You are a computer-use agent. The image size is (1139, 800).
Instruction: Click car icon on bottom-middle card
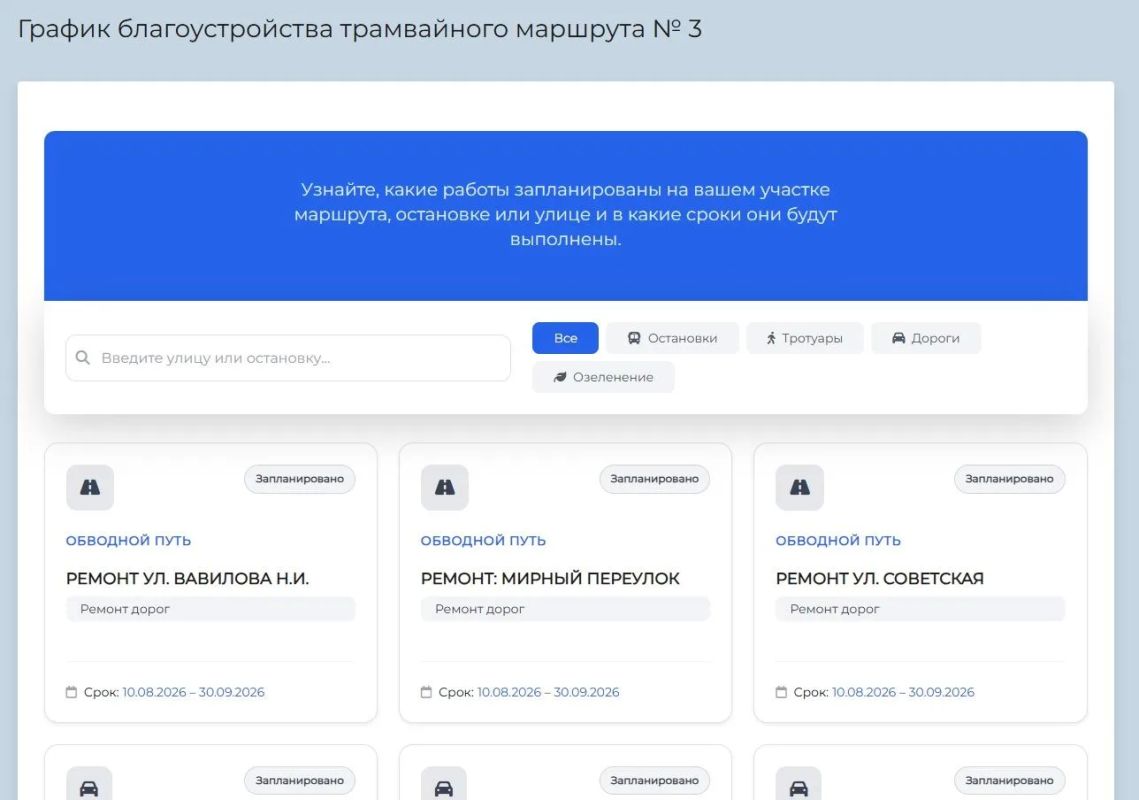(444, 788)
